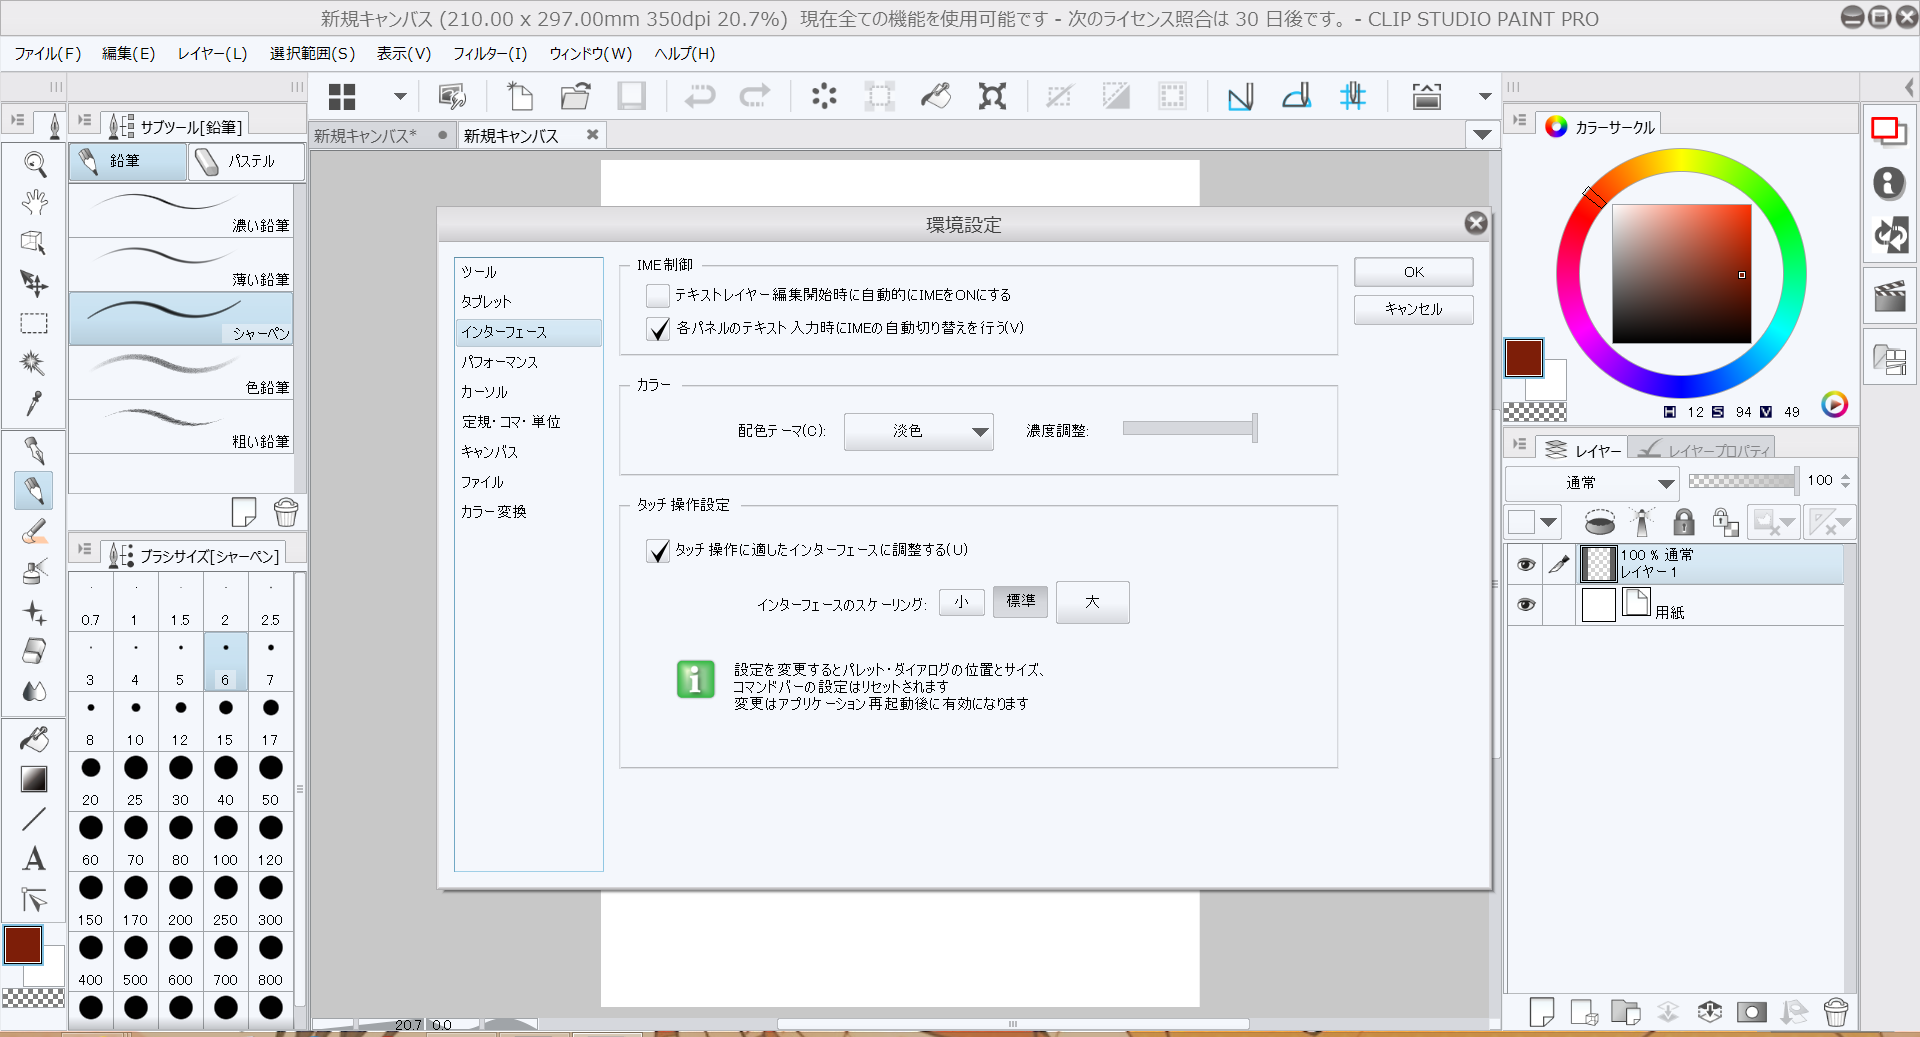Uncheck touch-optimized interface adjustment option
The image size is (1920, 1037).
657,551
